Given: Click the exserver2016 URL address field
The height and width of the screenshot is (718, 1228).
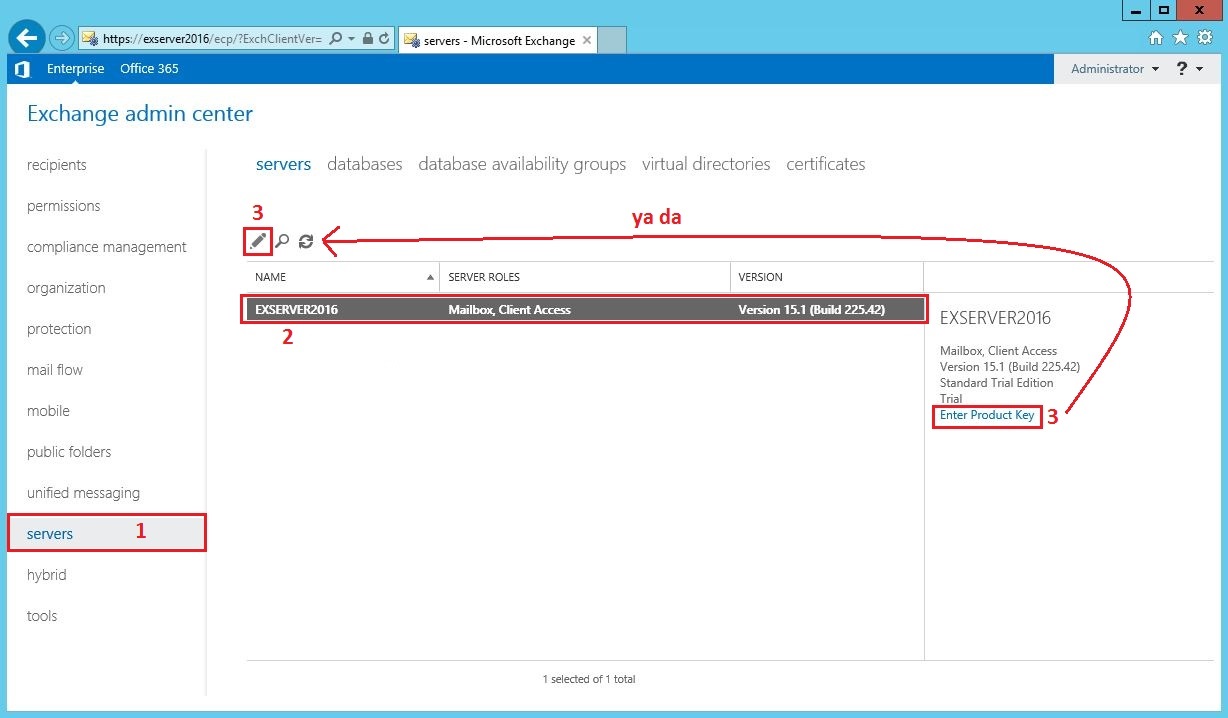Looking at the screenshot, I should click(x=212, y=39).
